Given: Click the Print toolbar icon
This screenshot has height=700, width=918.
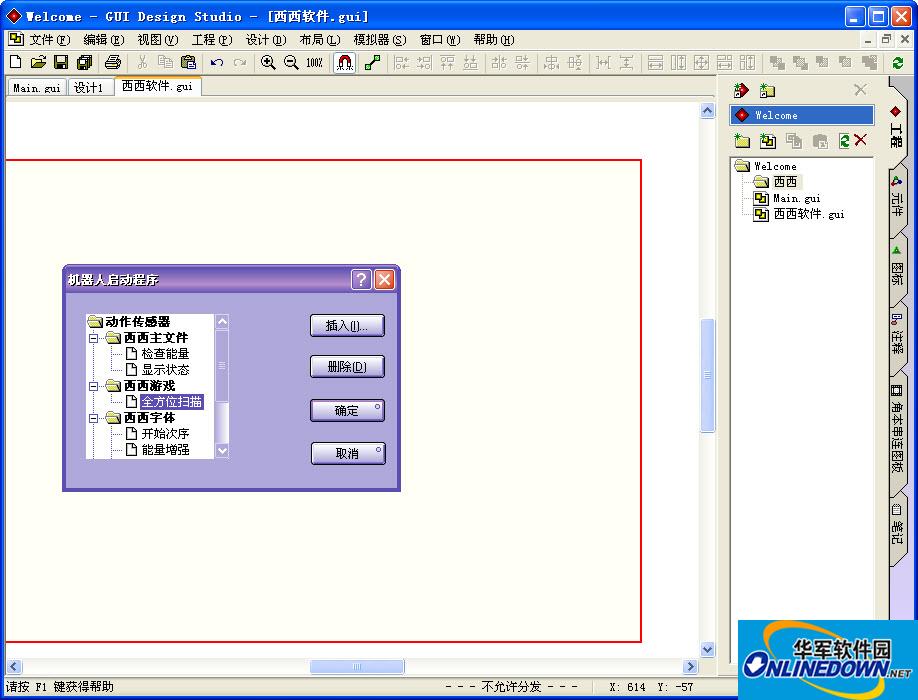Looking at the screenshot, I should (113, 62).
